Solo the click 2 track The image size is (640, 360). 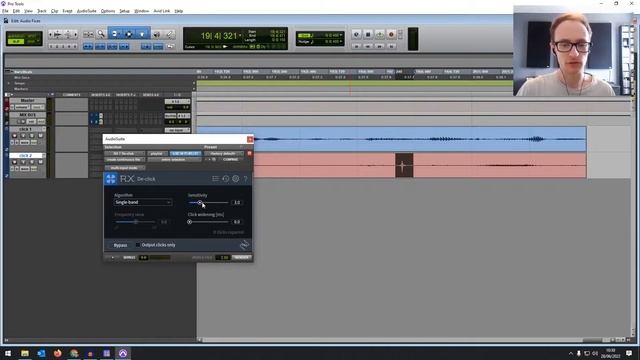32,162
